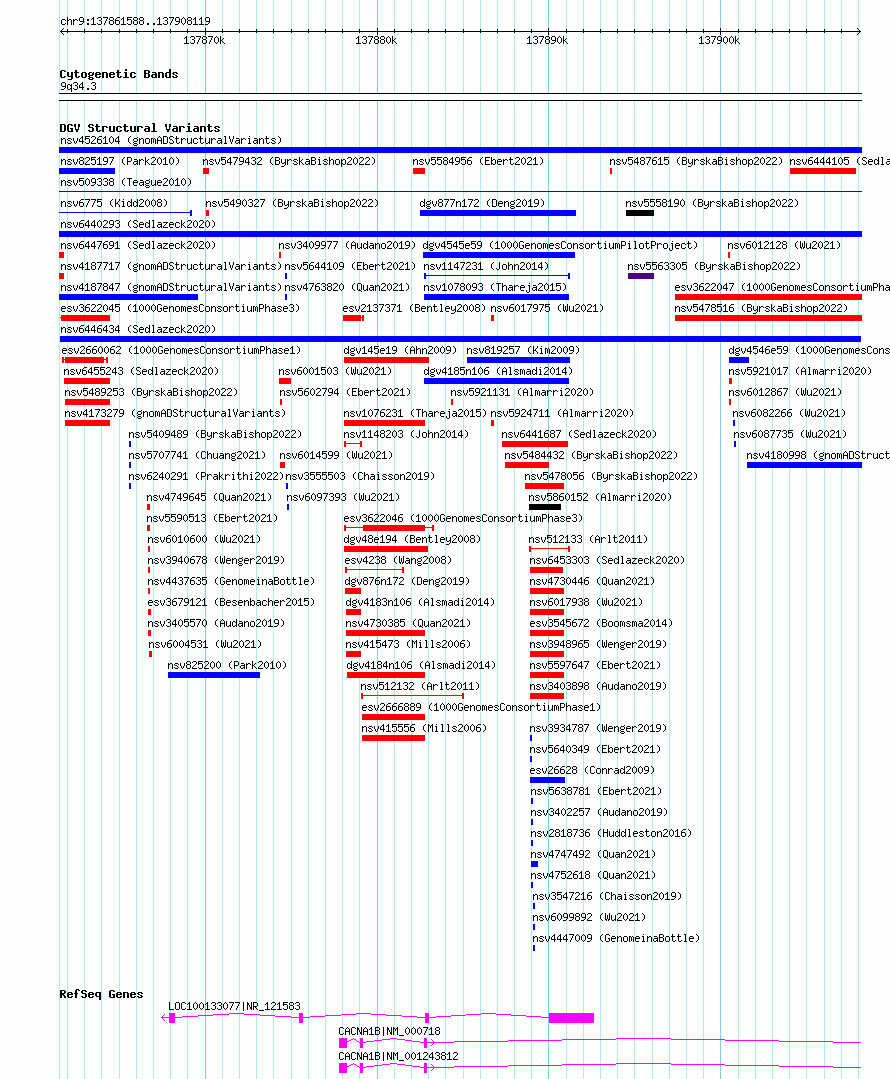Click the 137900k ruler position

coord(719,40)
